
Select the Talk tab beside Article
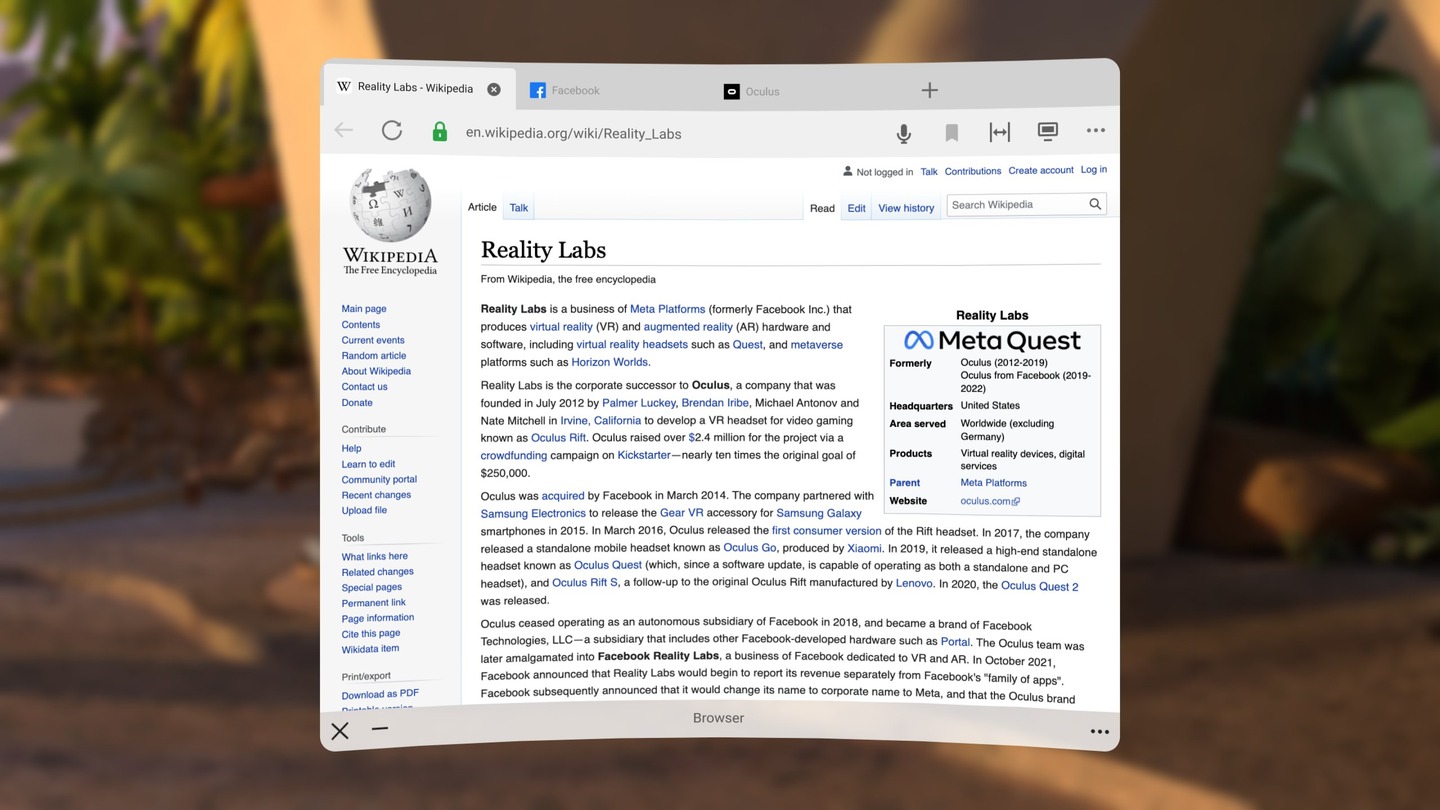pyautogui.click(x=519, y=208)
